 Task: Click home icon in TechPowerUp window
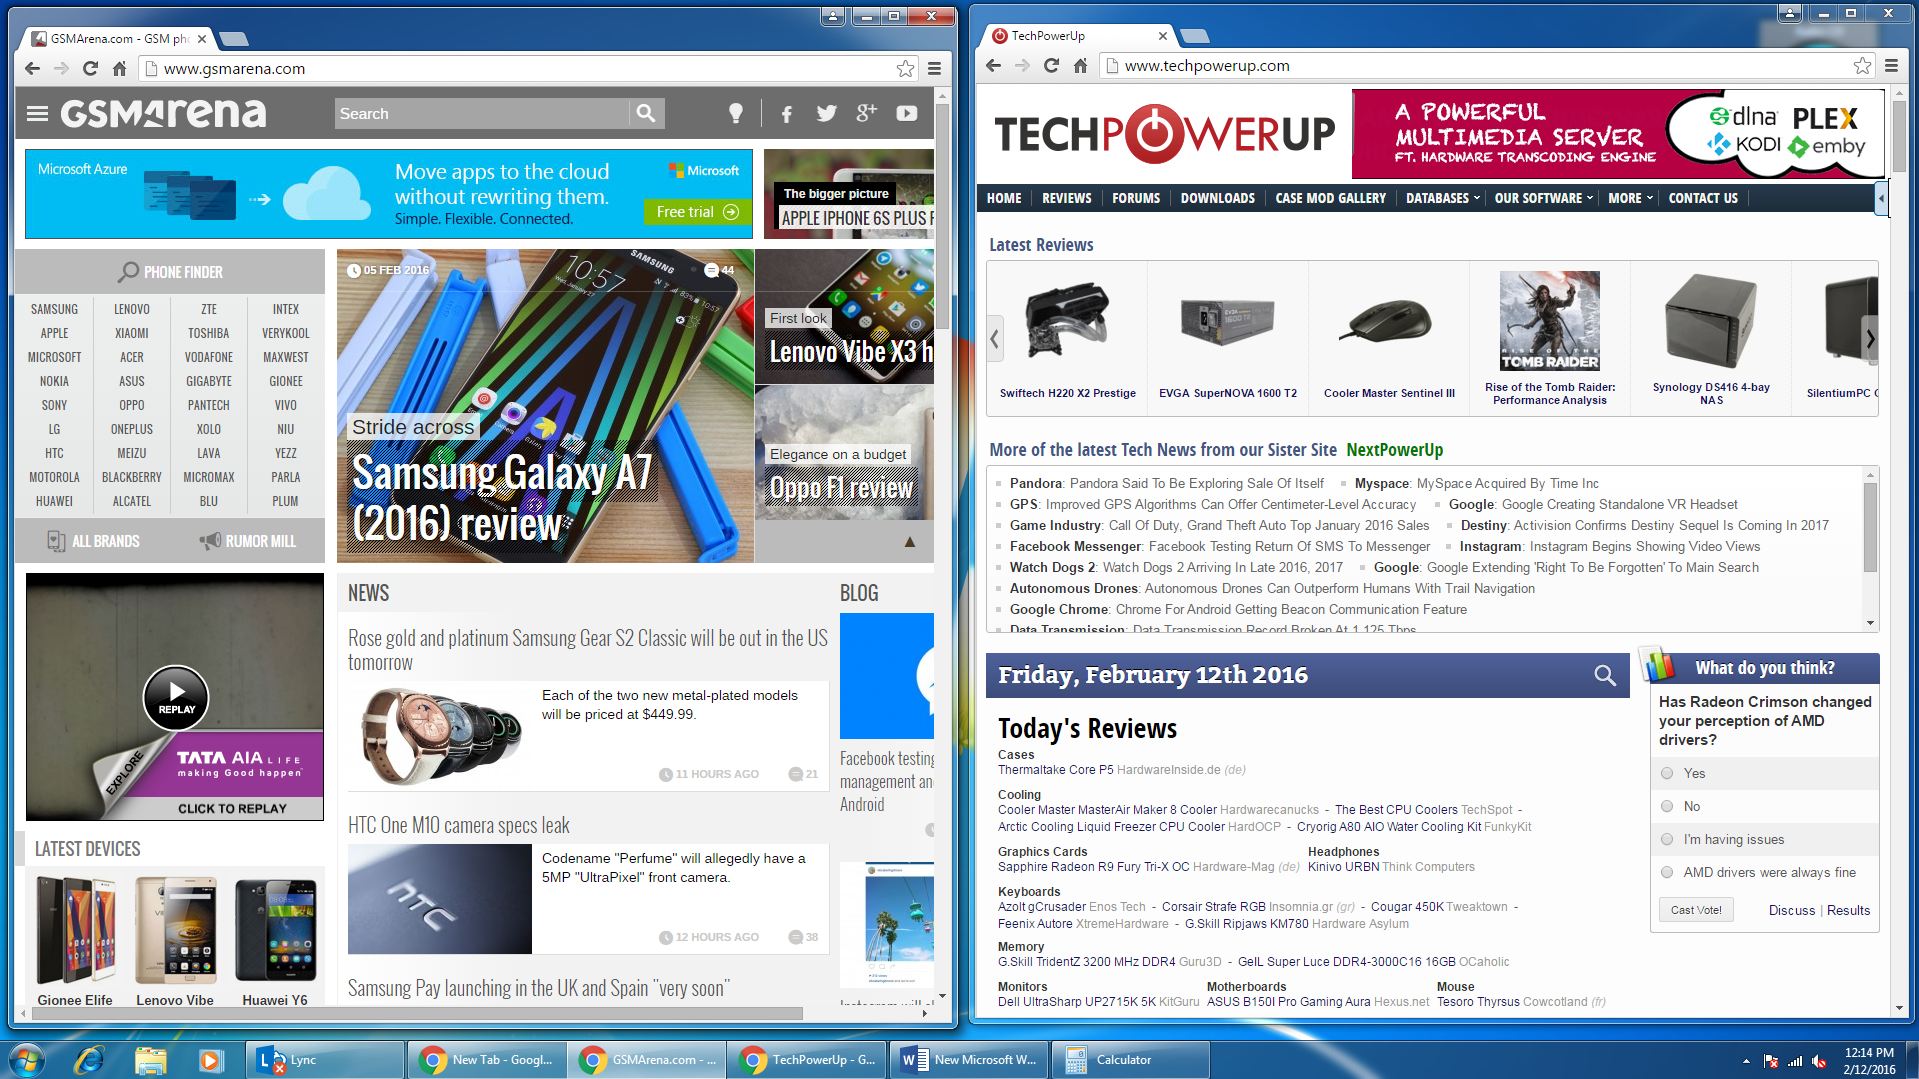[1080, 65]
